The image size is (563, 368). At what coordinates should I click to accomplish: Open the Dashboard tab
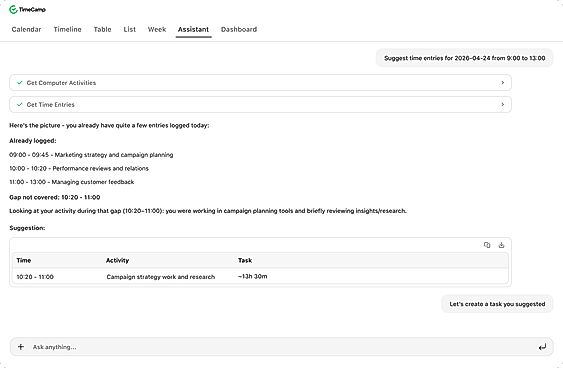239,29
